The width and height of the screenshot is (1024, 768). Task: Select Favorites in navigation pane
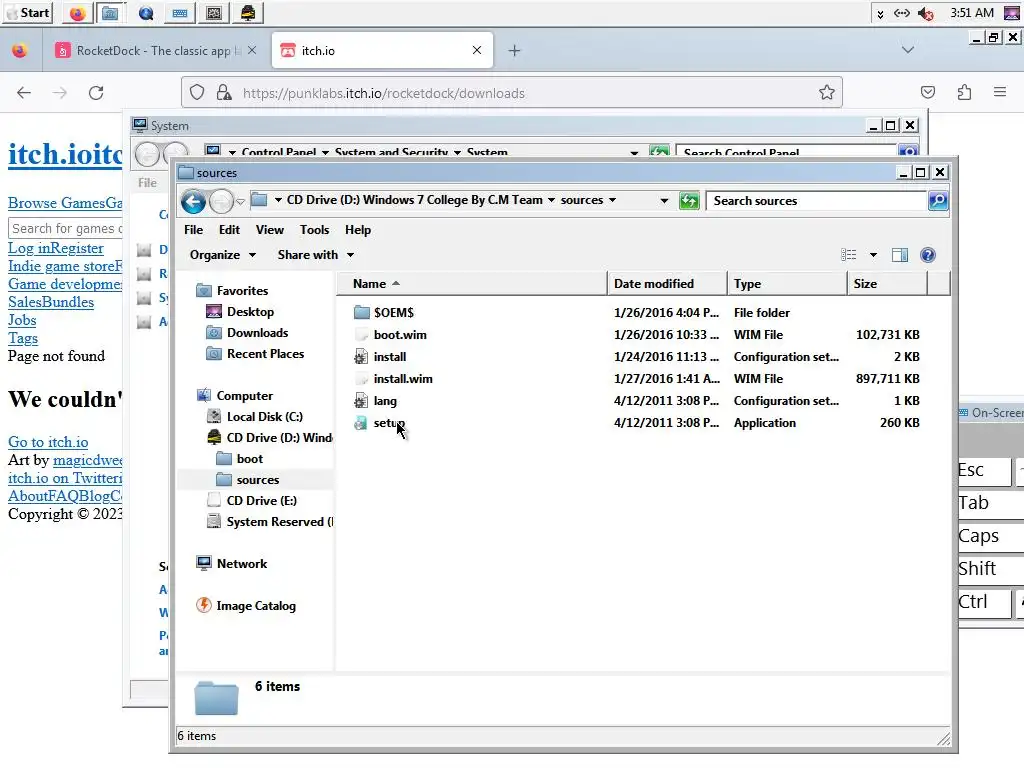(x=242, y=291)
